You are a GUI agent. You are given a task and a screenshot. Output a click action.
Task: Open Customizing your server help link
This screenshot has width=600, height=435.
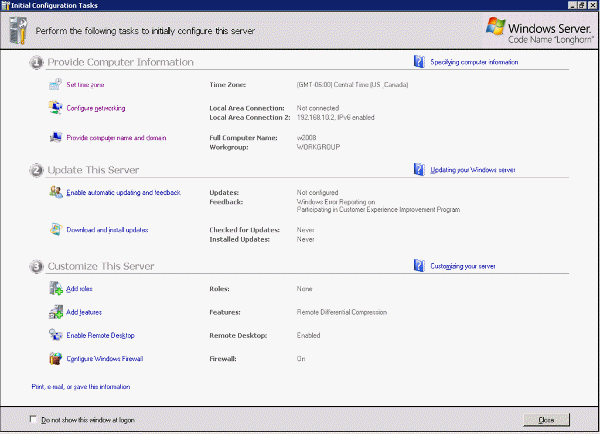tap(463, 266)
